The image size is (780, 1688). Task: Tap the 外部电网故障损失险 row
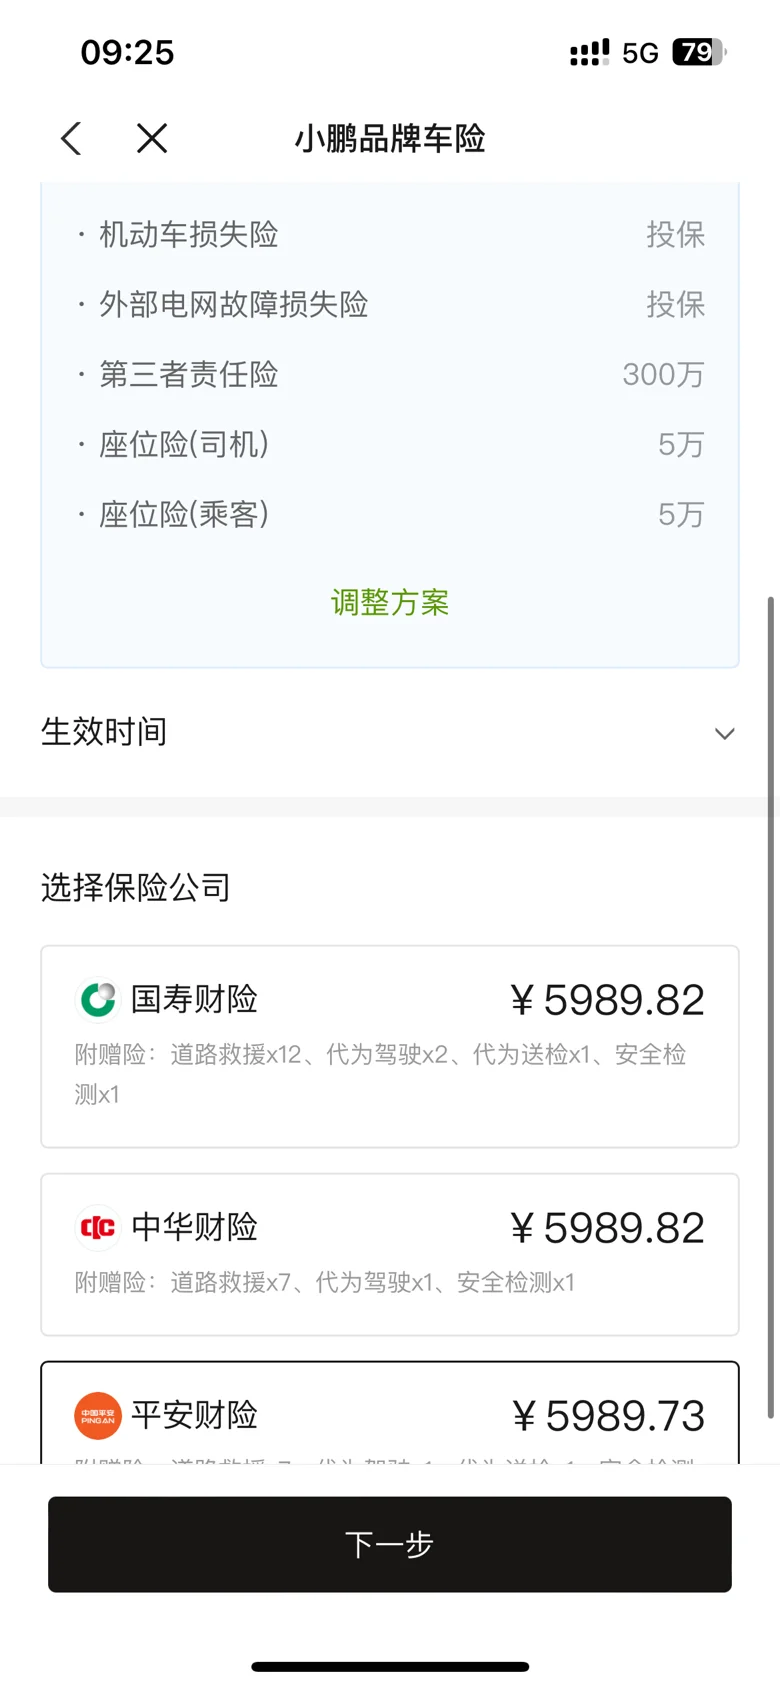(x=390, y=304)
